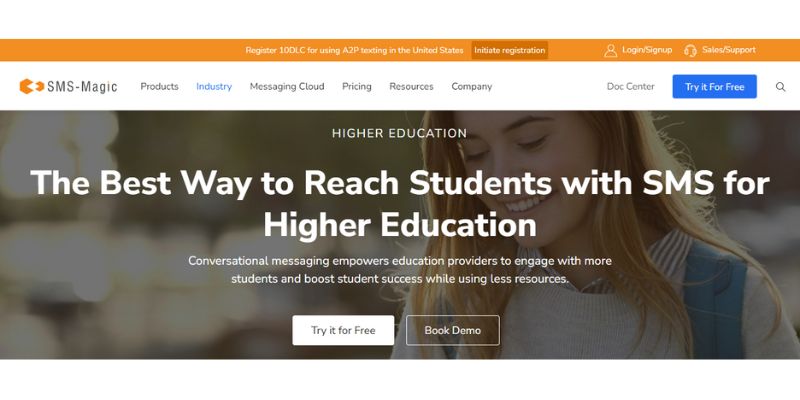Viewport: 800px width, 400px height.
Task: Click the SMS-Magic brand name text
Action: 82,87
